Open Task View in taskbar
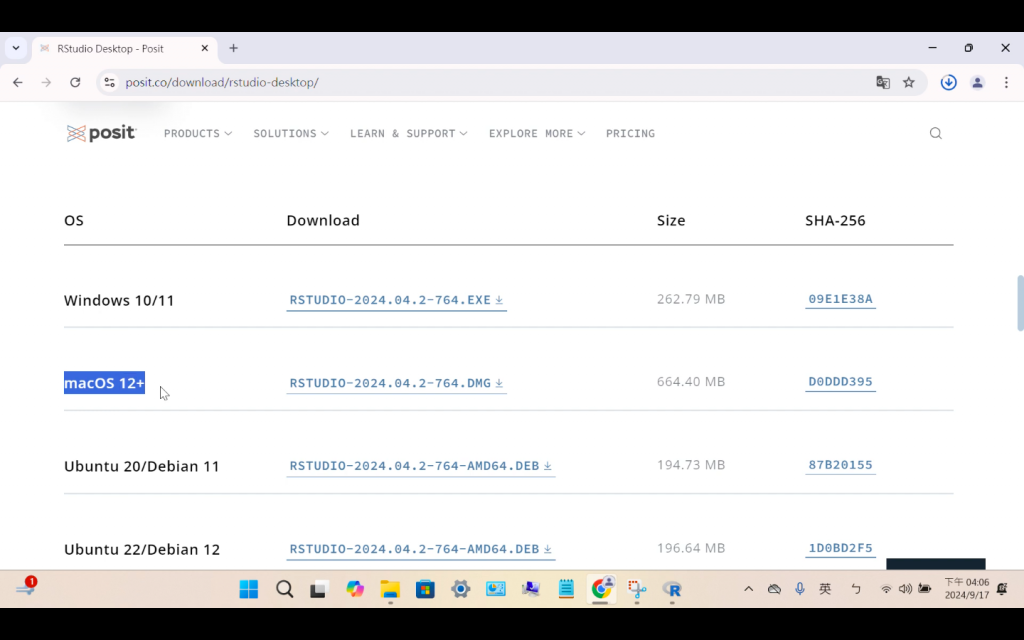The image size is (1024, 640). 319,589
